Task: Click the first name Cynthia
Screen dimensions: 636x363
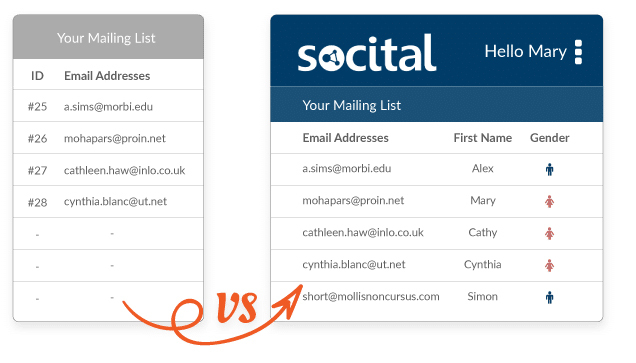Action: [x=483, y=264]
